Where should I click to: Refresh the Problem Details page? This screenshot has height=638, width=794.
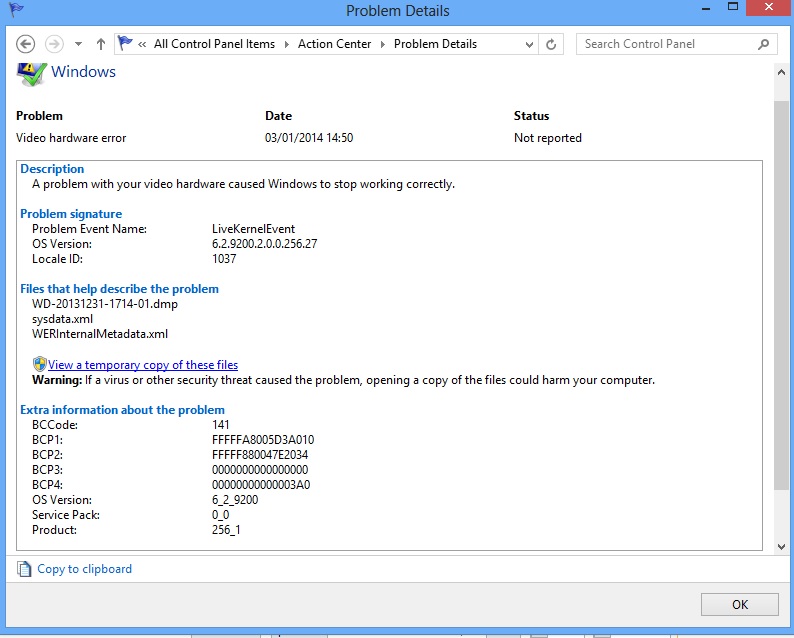click(x=551, y=44)
